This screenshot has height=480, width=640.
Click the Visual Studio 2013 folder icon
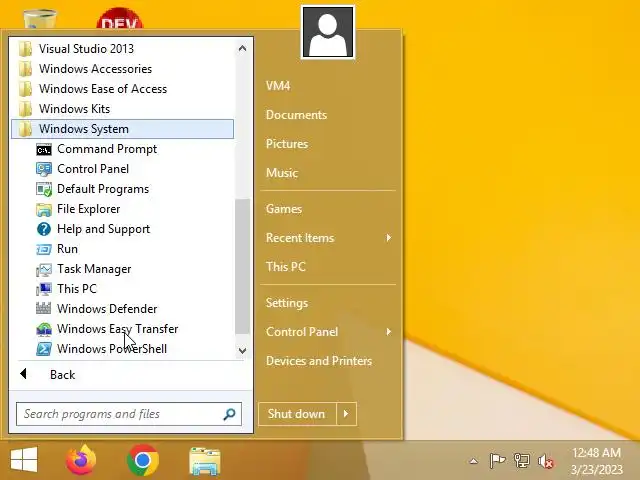pyautogui.click(x=25, y=49)
